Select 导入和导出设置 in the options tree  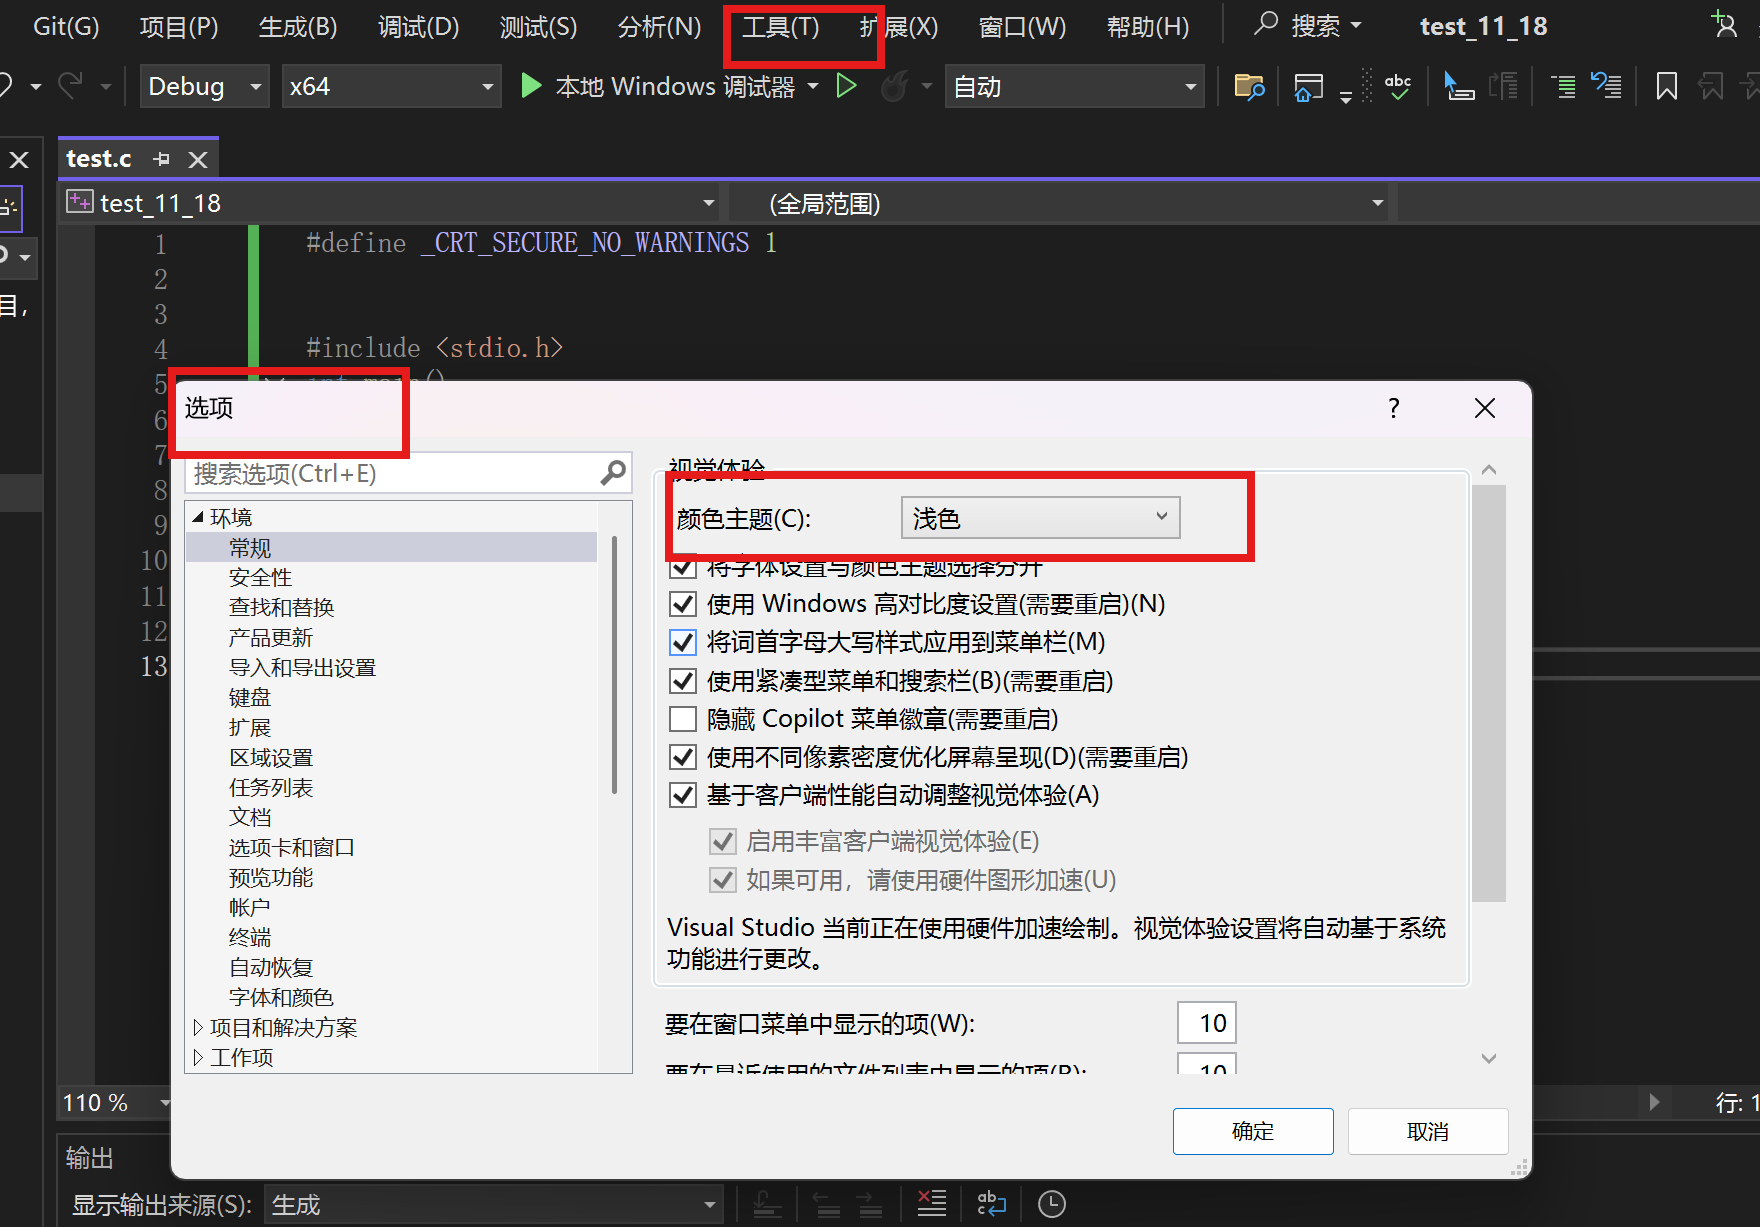[302, 667]
